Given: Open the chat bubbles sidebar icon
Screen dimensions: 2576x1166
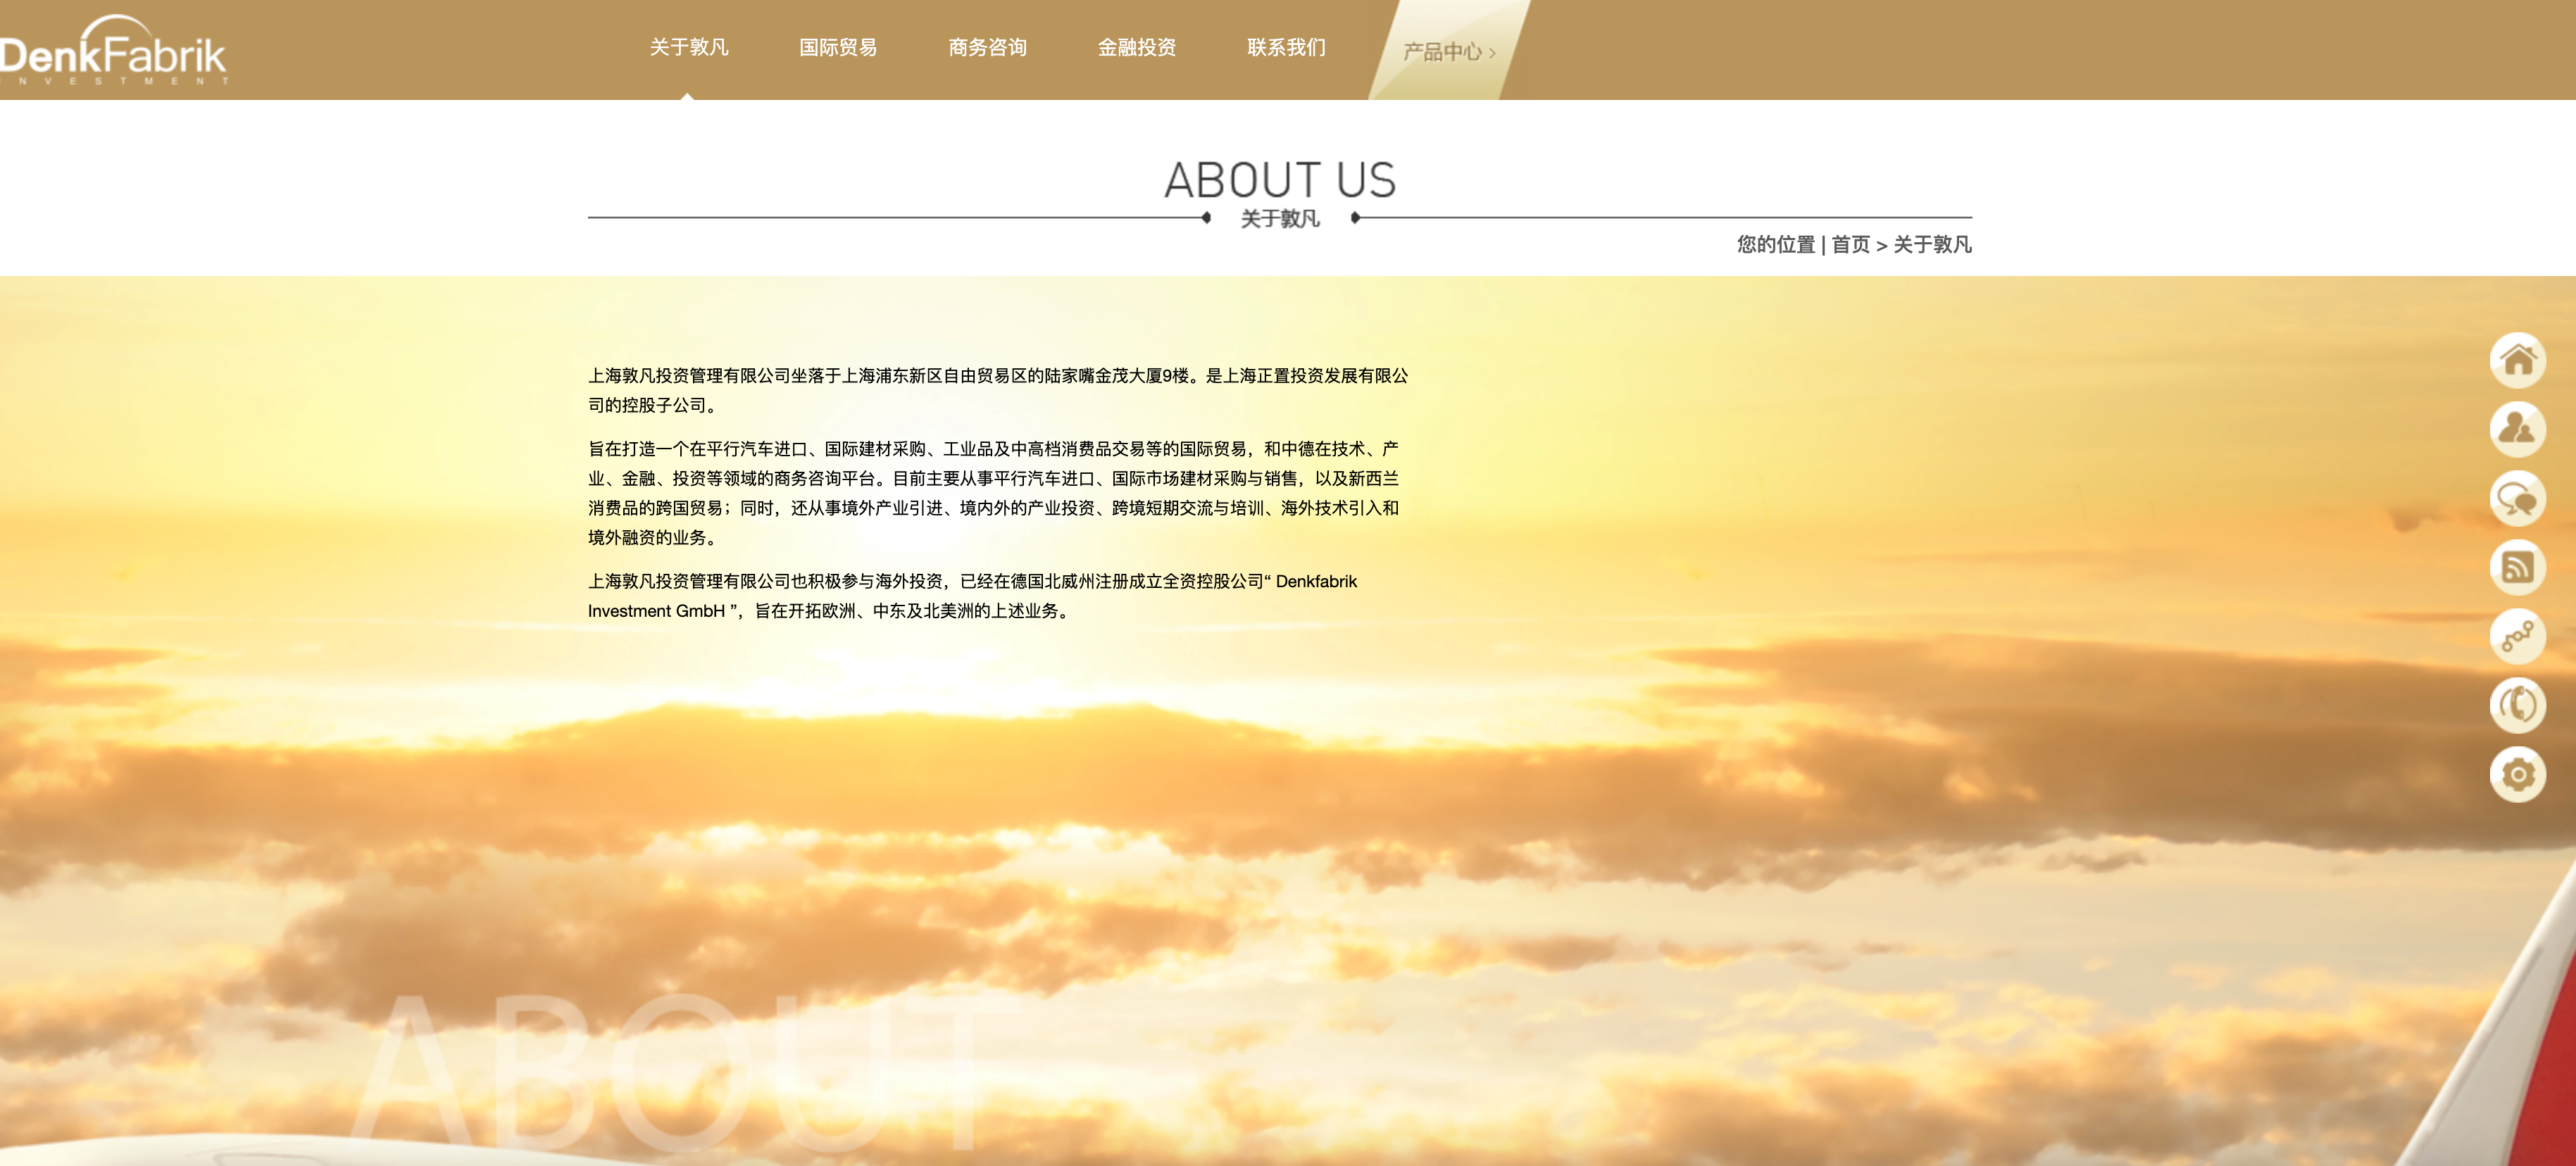Looking at the screenshot, I should [2517, 498].
